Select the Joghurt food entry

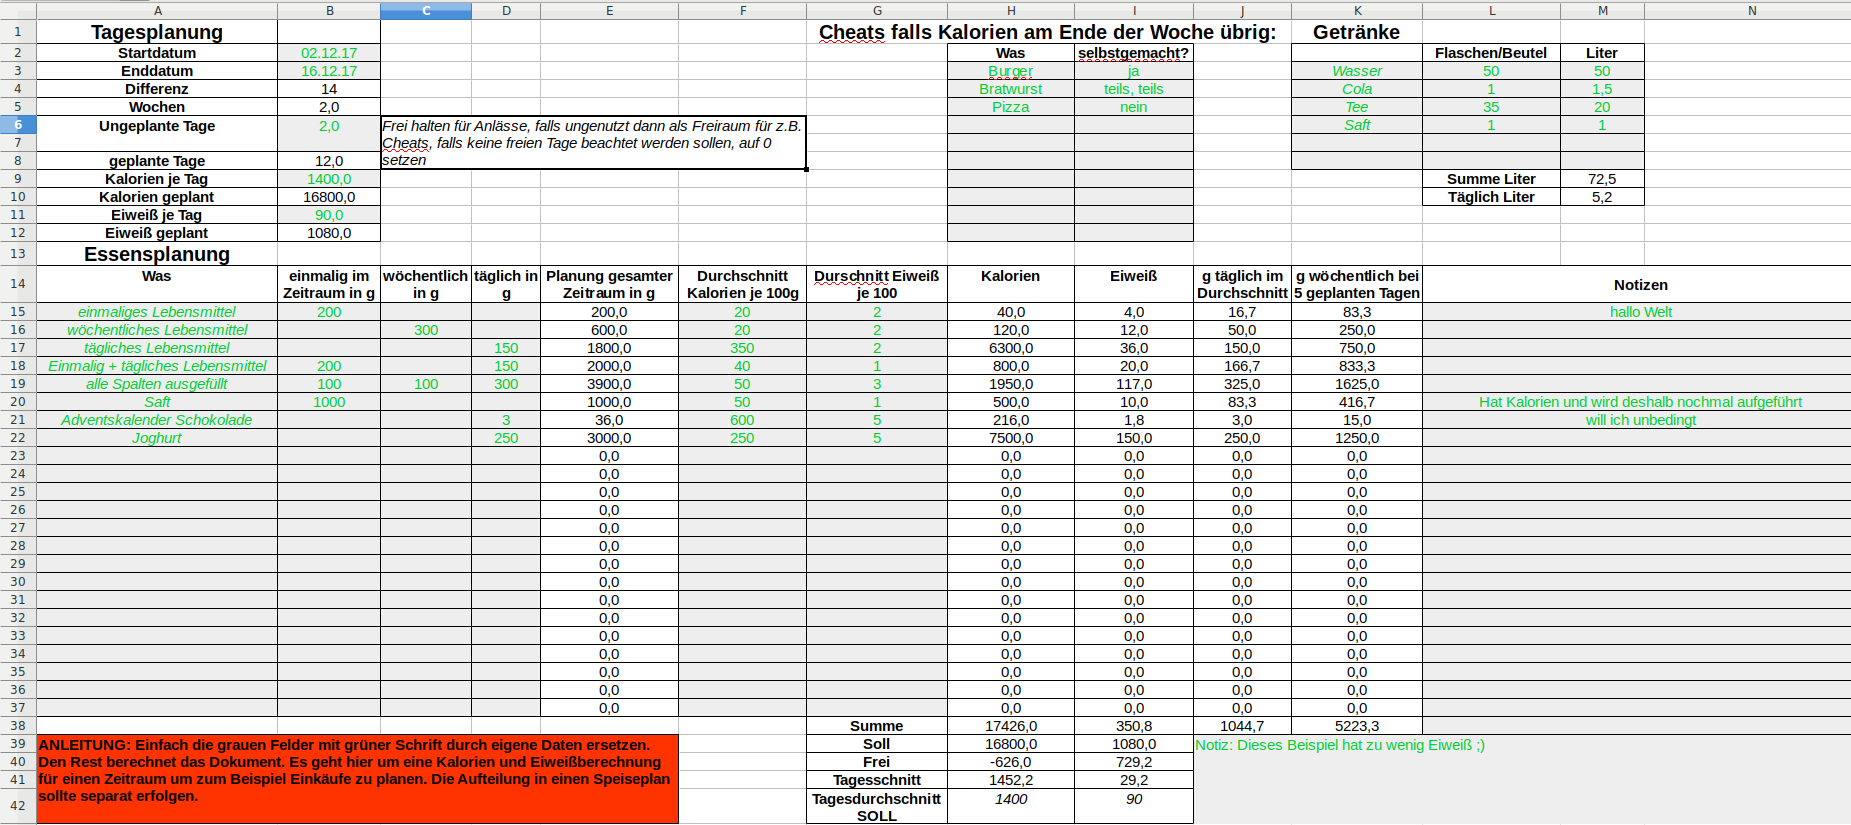click(157, 438)
